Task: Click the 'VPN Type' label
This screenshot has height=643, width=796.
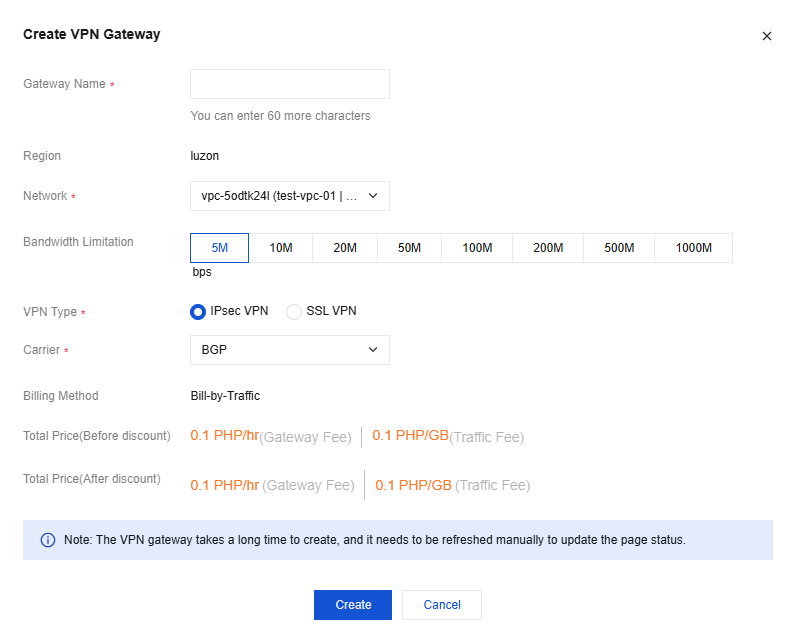Action: [x=50, y=312]
